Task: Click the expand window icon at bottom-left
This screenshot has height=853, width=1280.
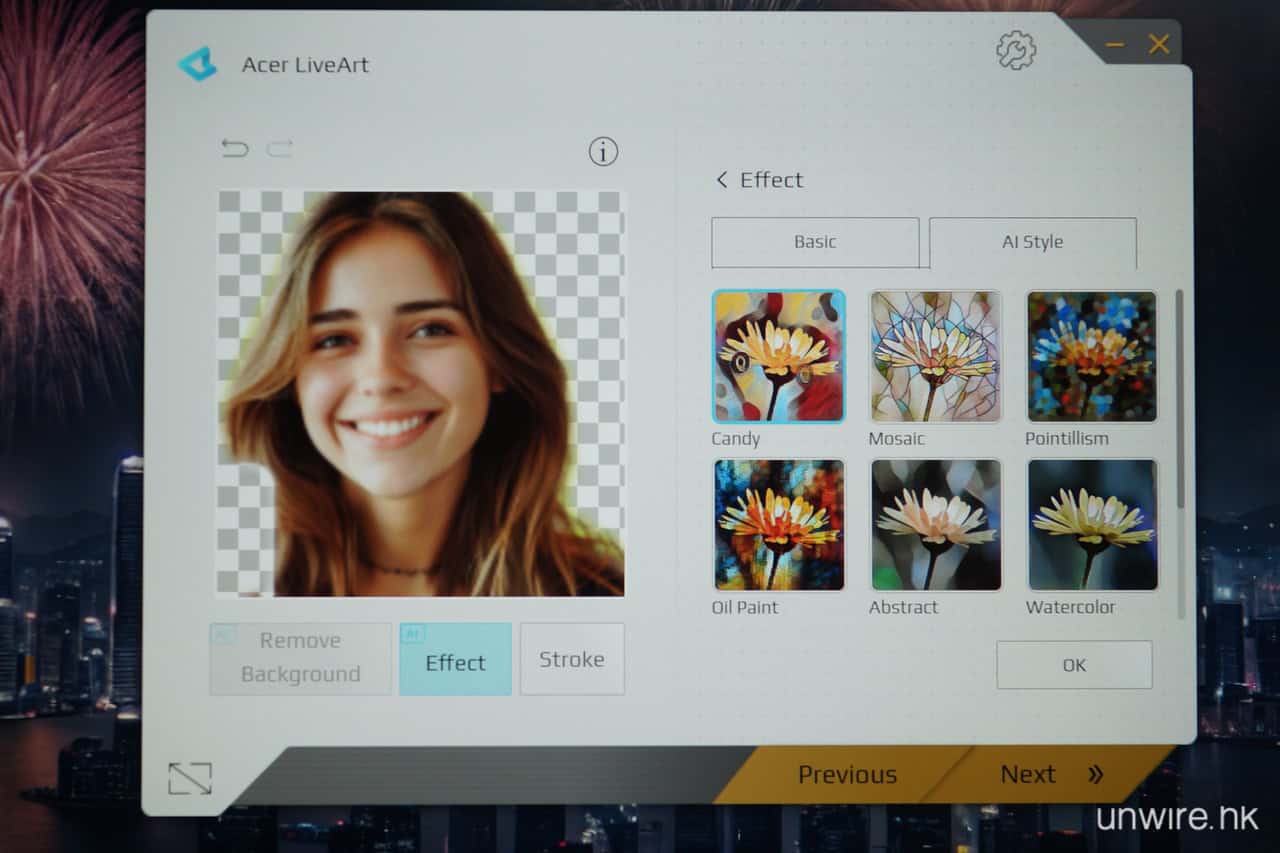Action: 190,778
